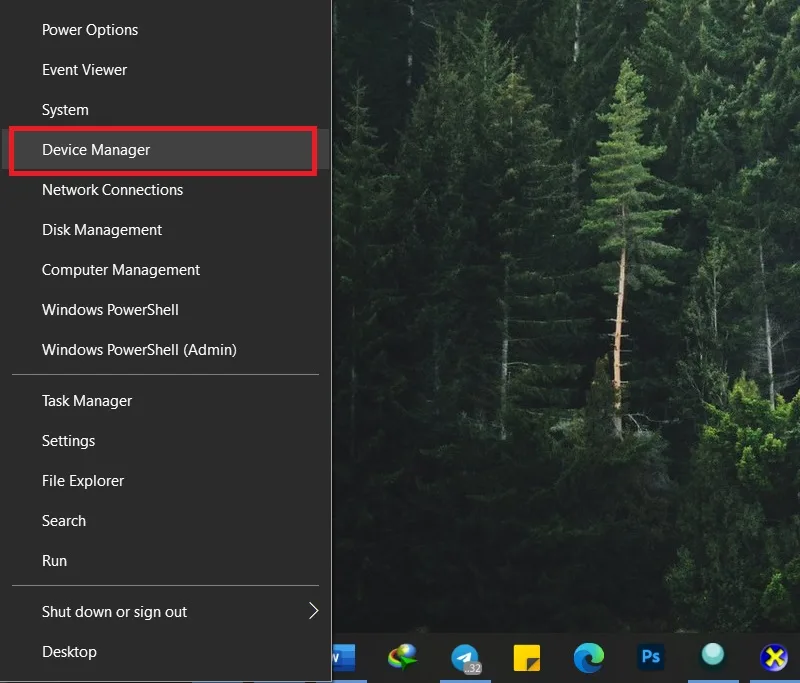This screenshot has height=683, width=800.
Task: Select the System menu entry
Action: pos(166,110)
